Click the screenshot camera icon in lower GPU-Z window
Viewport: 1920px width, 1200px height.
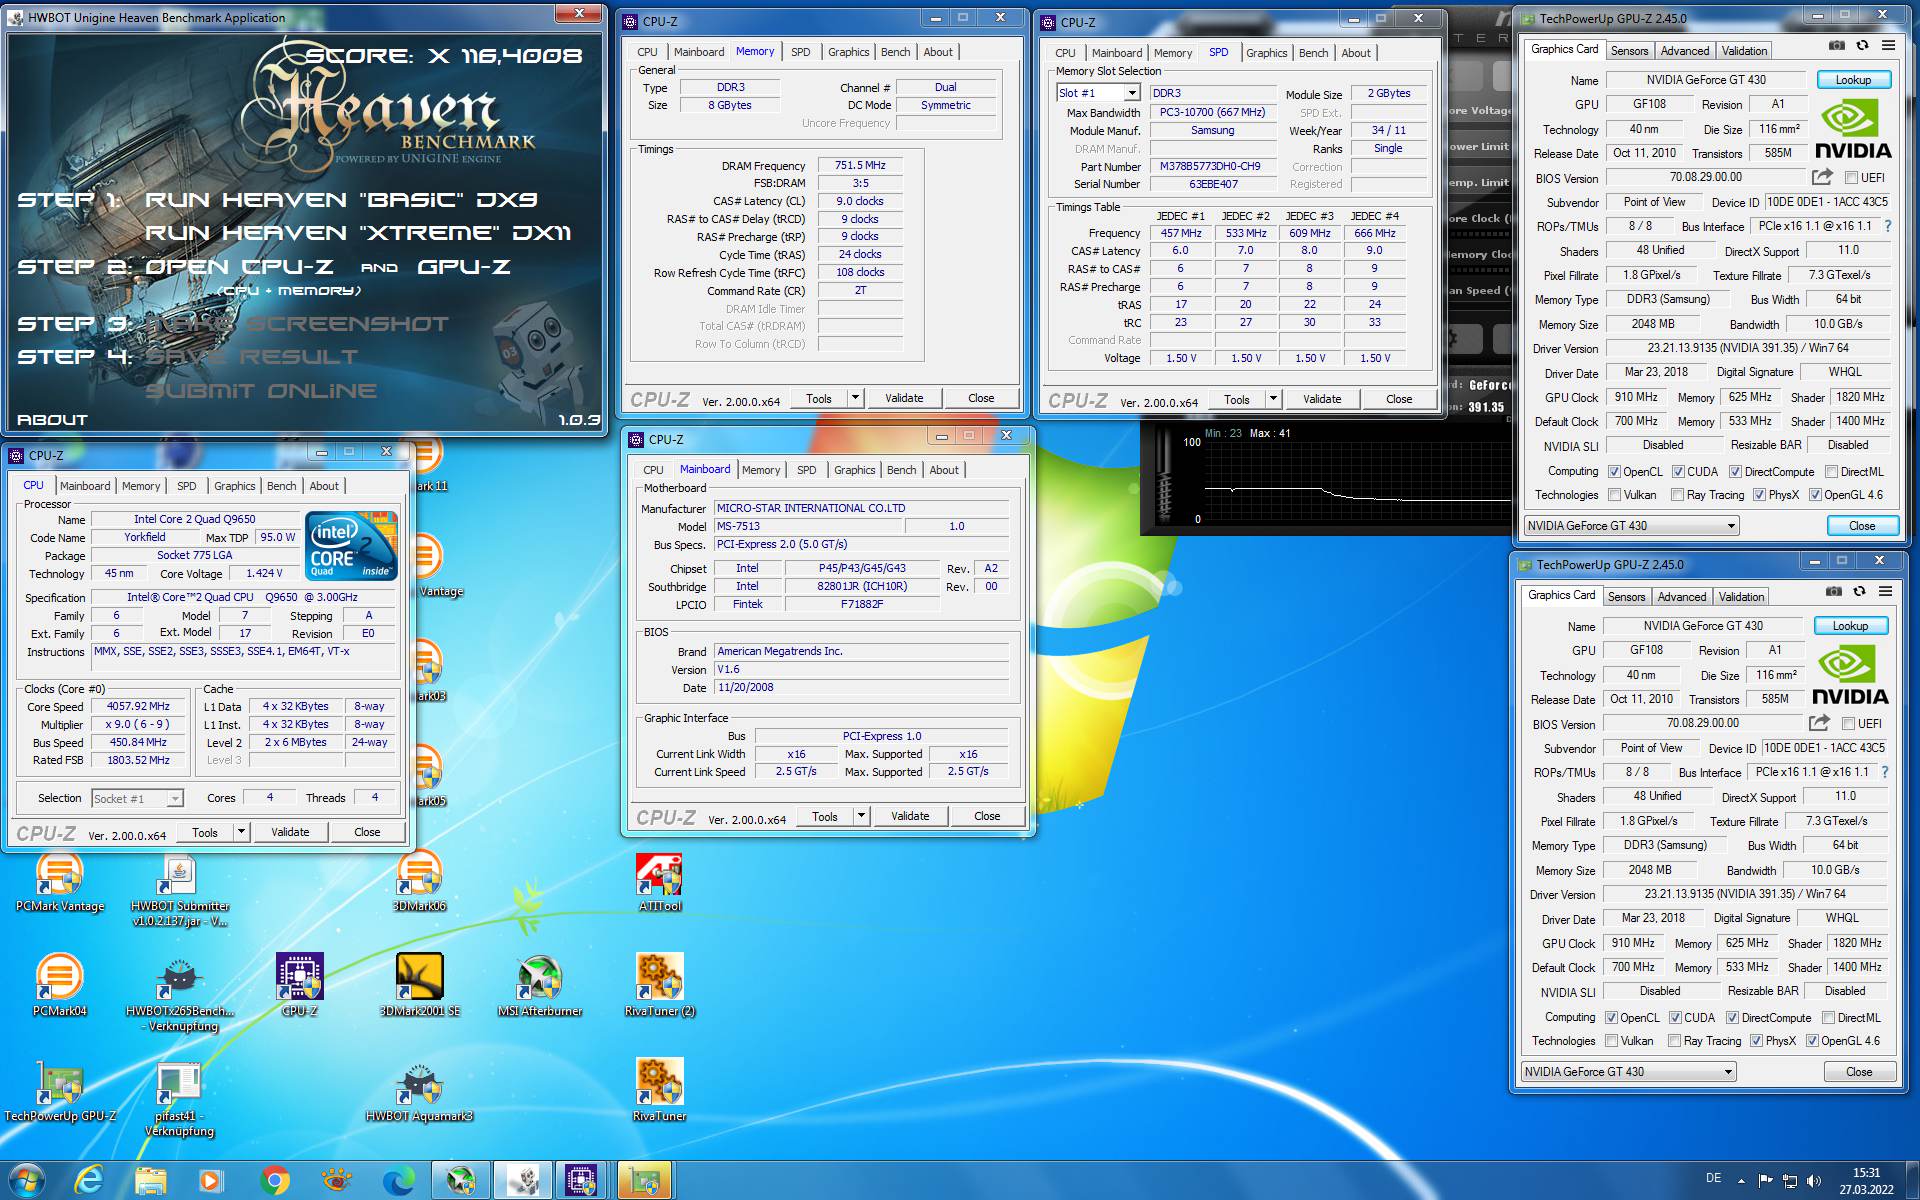point(1834,591)
